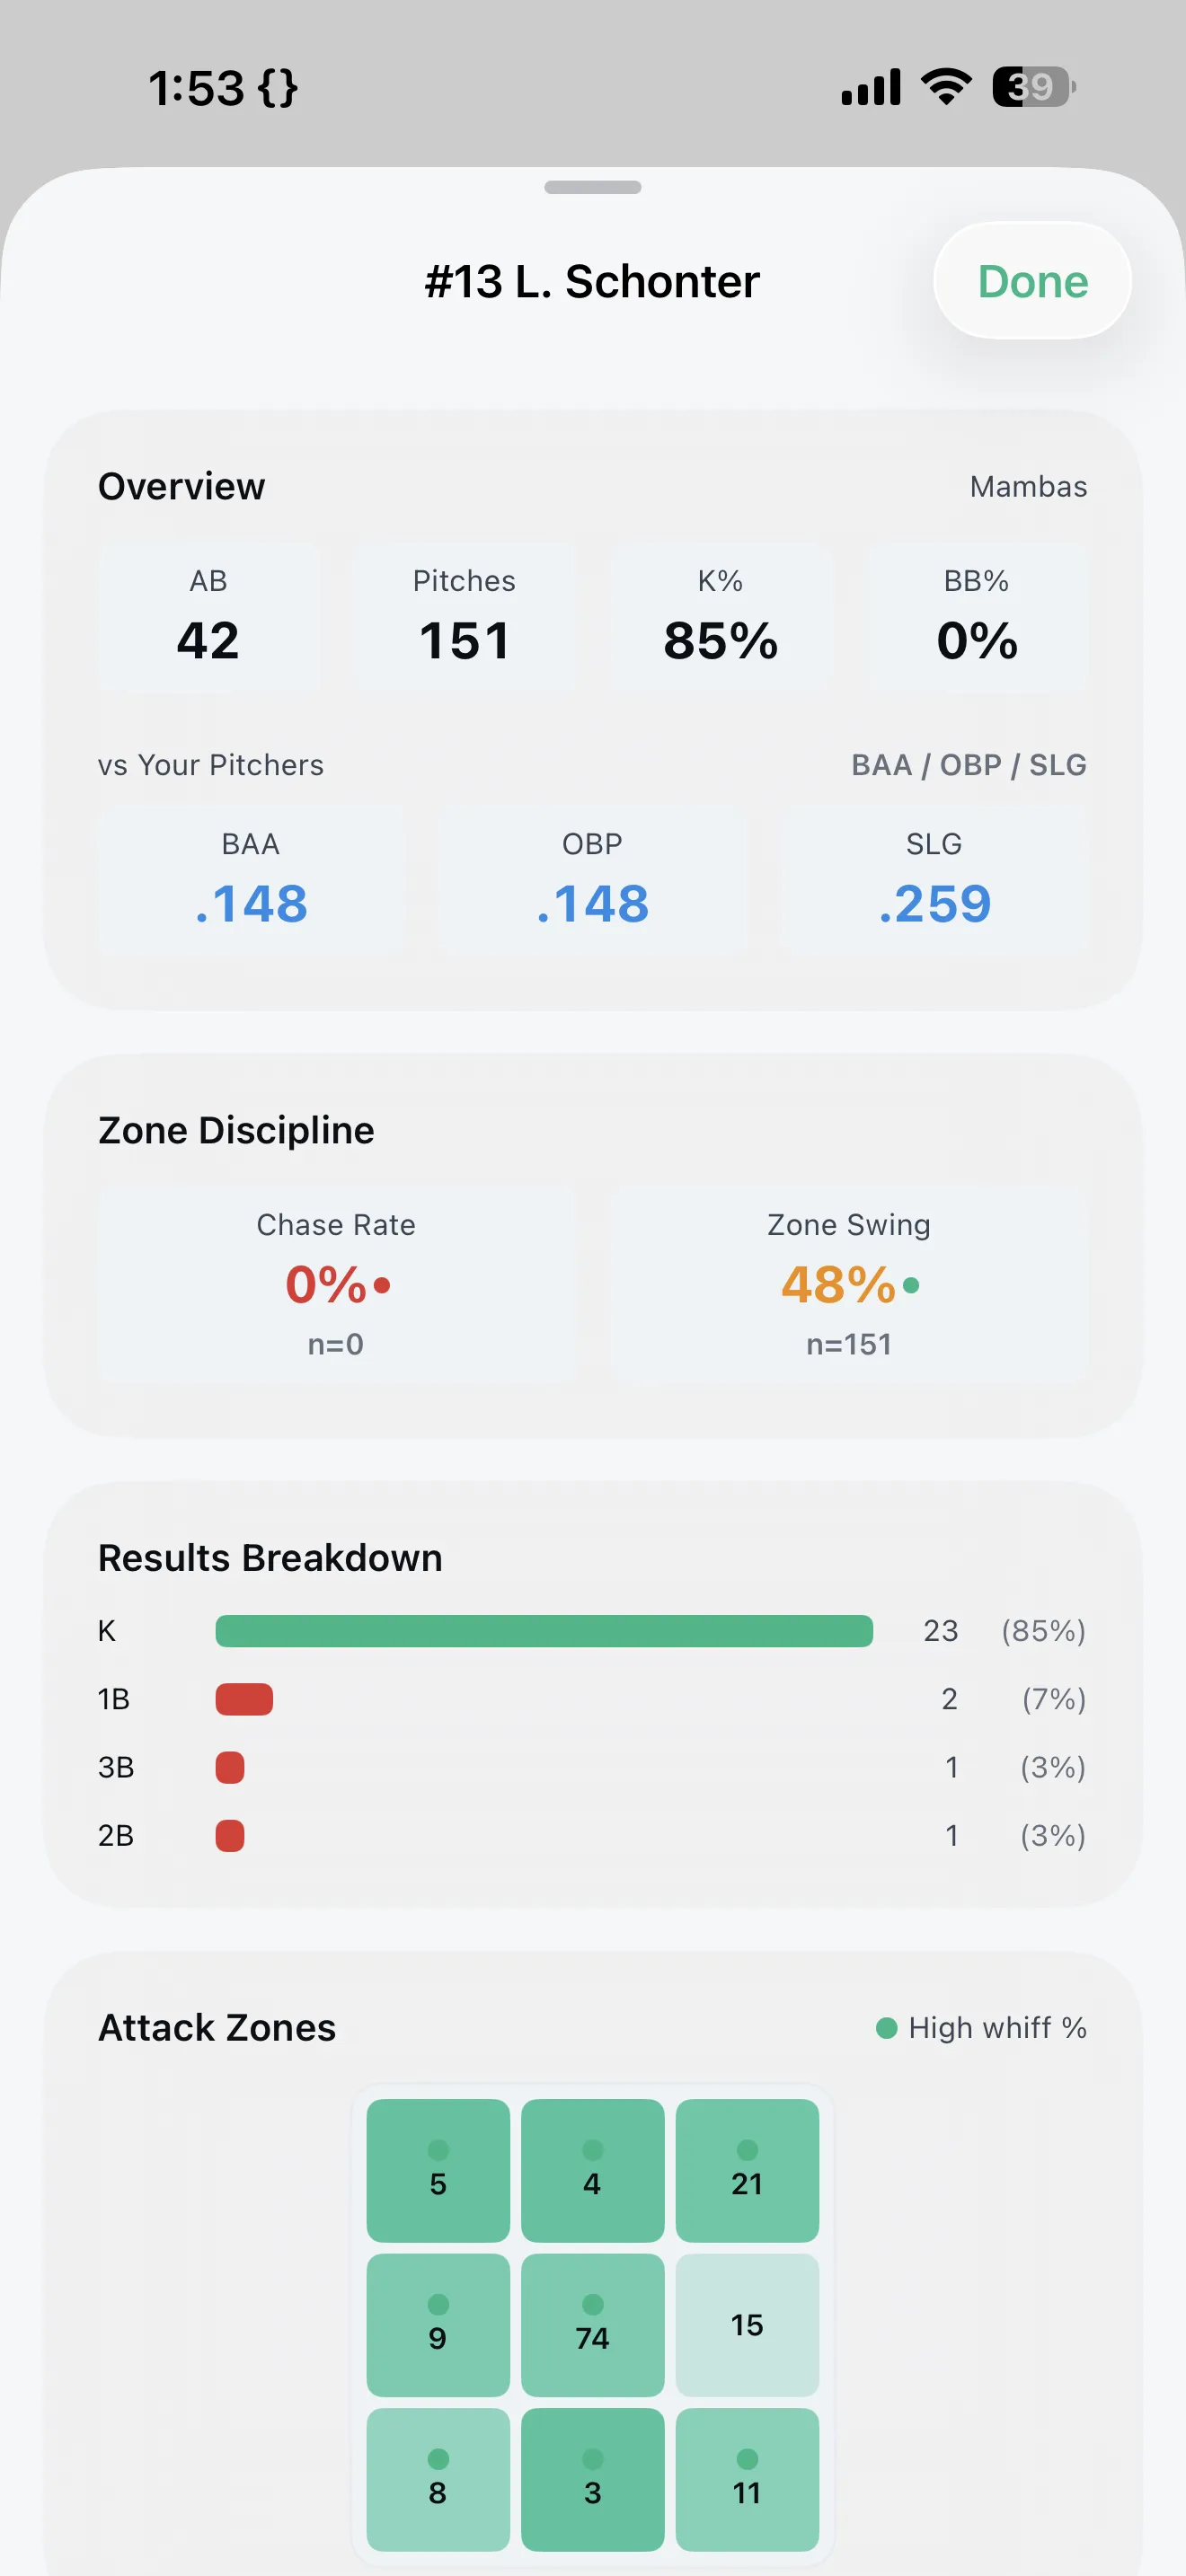Image resolution: width=1186 pixels, height=2576 pixels.
Task: Tap the red dot beside Chase Rate 0%
Action: tap(384, 1288)
